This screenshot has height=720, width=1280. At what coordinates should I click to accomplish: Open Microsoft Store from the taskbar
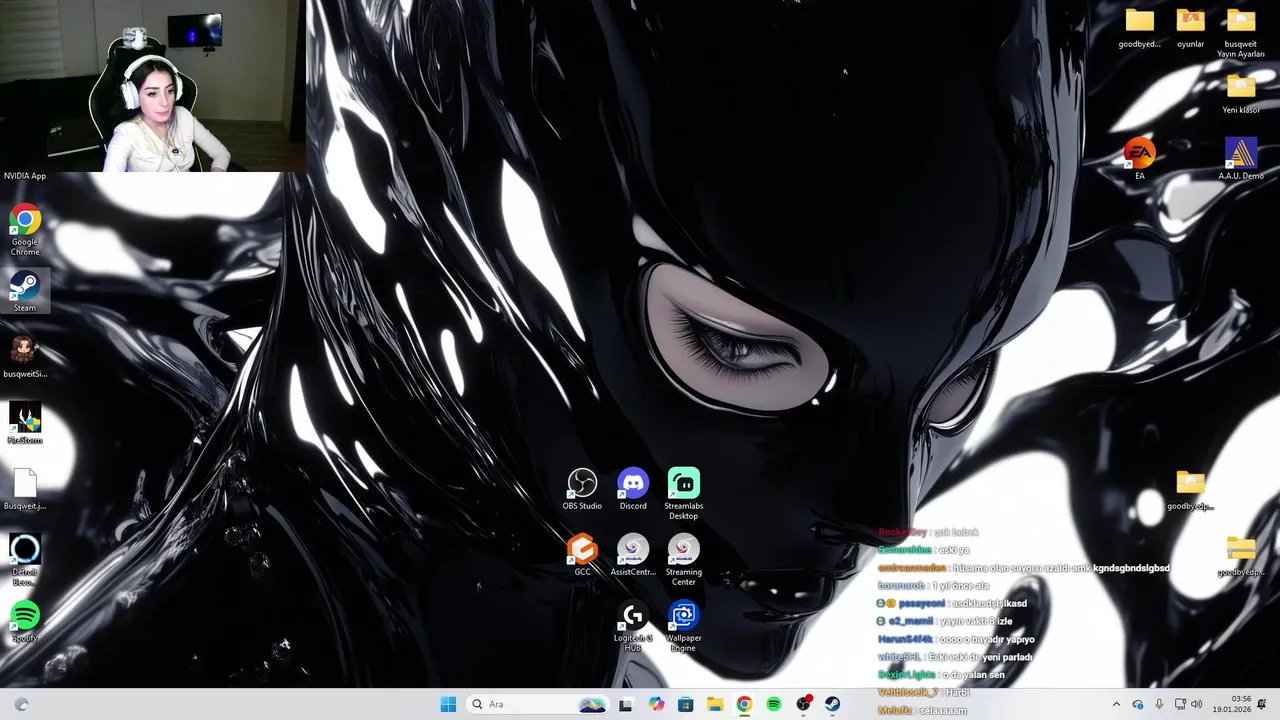click(x=685, y=704)
